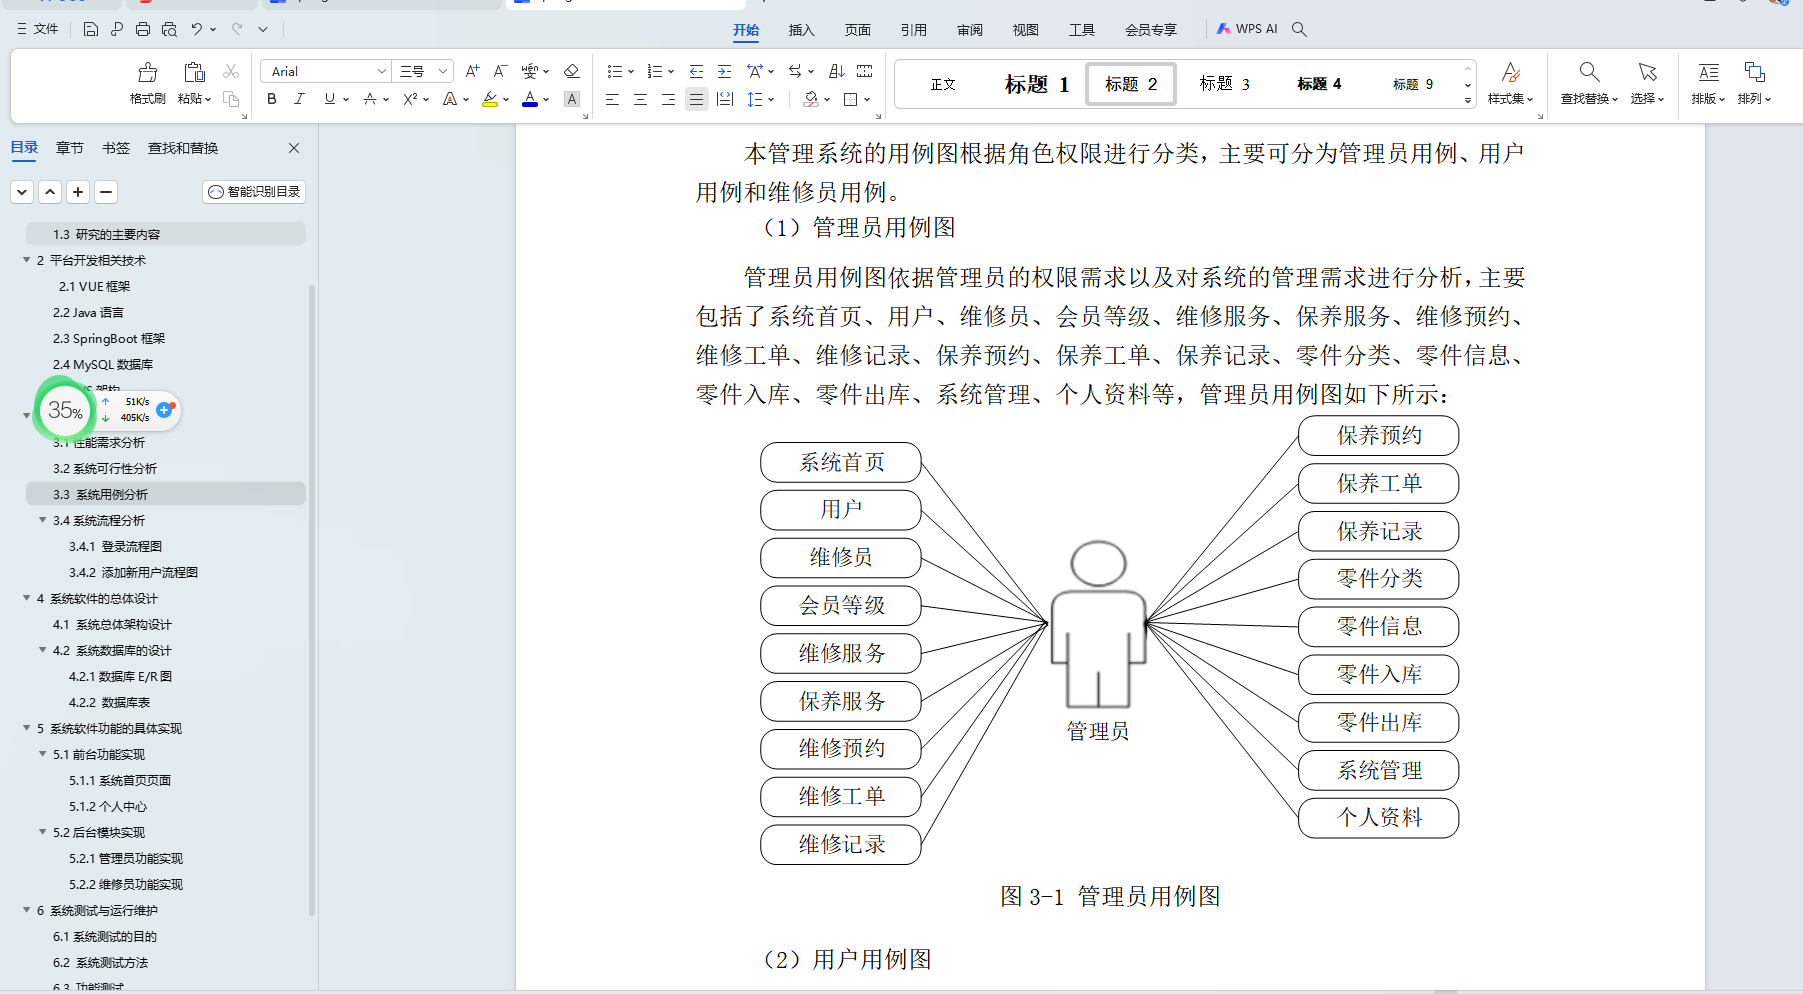The width and height of the screenshot is (1803, 994).
Task: Toggle Italic formatting
Action: click(x=299, y=99)
